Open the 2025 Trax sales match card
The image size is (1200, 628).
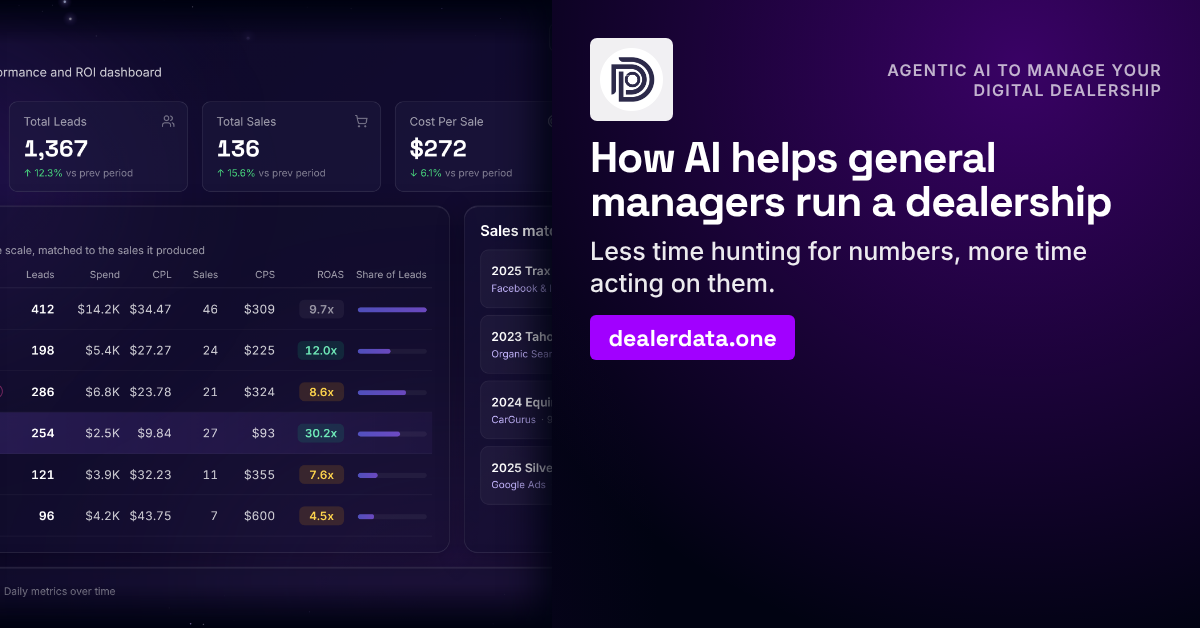point(516,279)
